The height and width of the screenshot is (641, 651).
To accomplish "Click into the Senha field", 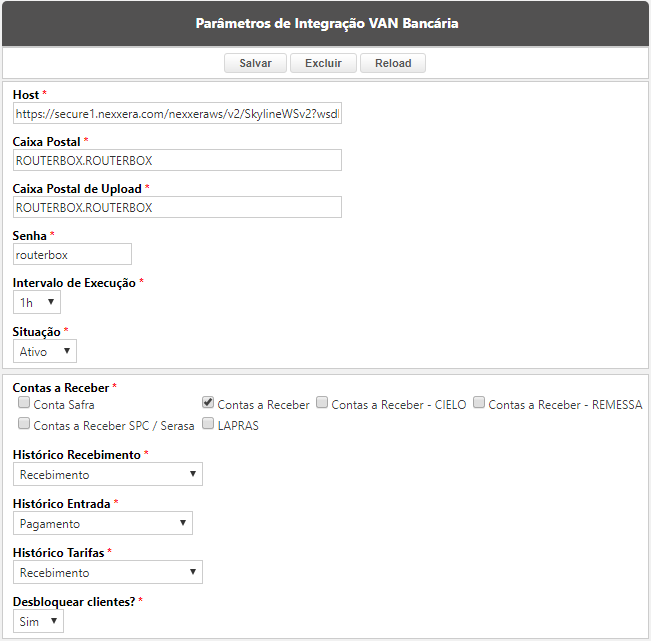I will click(x=72, y=254).
